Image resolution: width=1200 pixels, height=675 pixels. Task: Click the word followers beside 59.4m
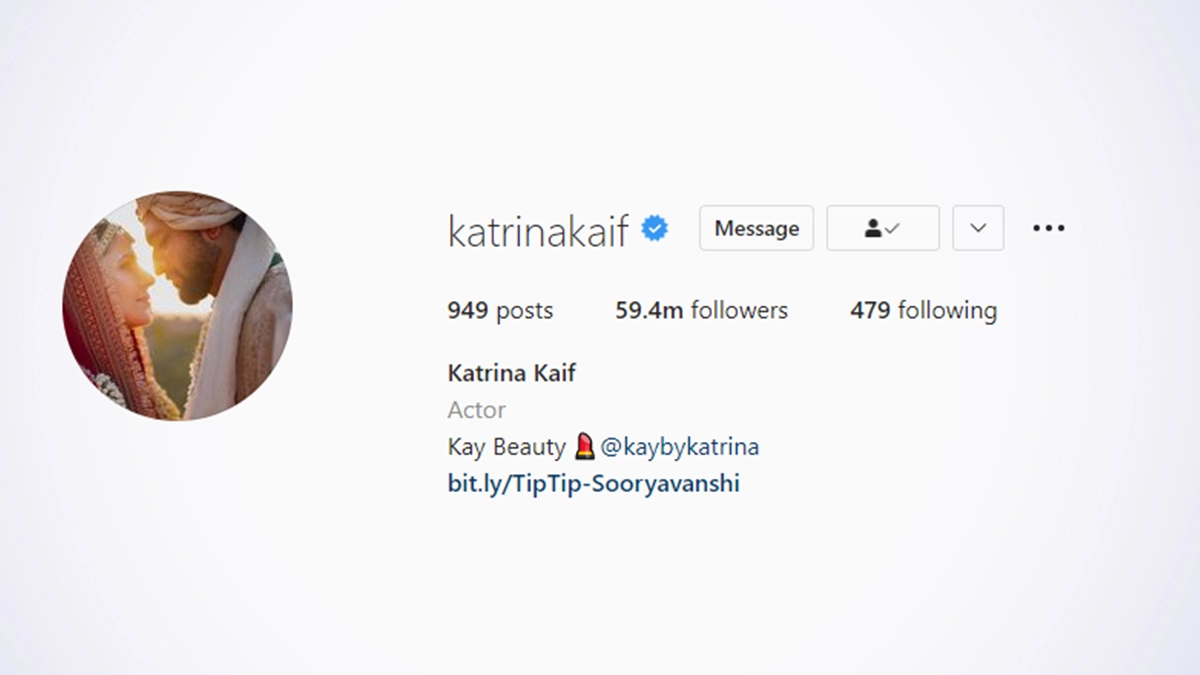[739, 311]
